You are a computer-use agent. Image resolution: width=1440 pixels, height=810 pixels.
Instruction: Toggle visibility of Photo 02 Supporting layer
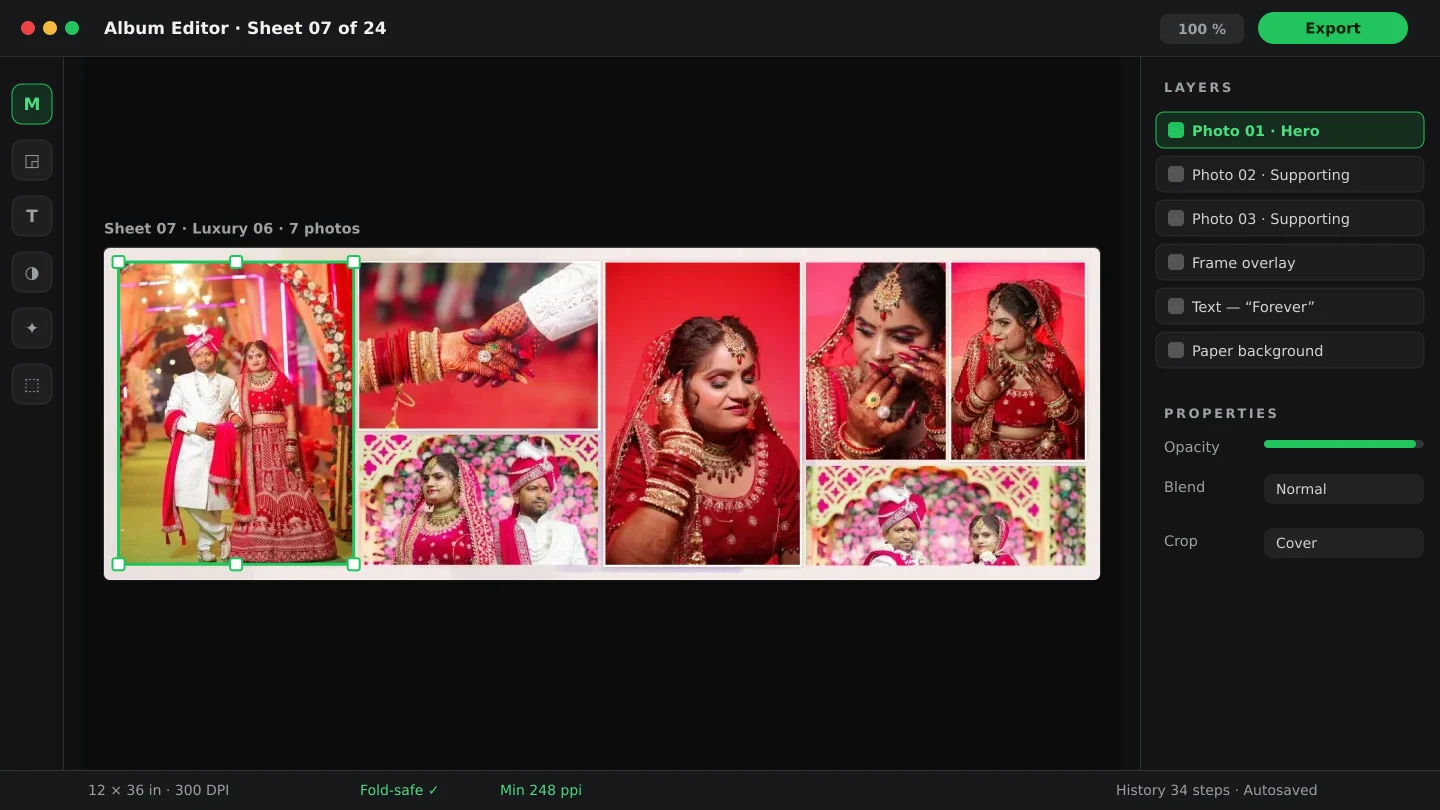[x=1176, y=174]
